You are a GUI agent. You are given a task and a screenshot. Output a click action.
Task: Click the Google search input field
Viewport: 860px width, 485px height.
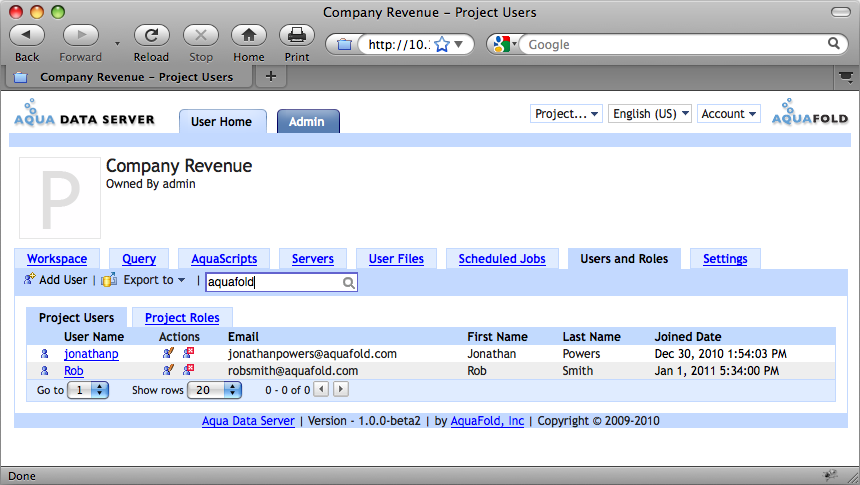coord(675,44)
